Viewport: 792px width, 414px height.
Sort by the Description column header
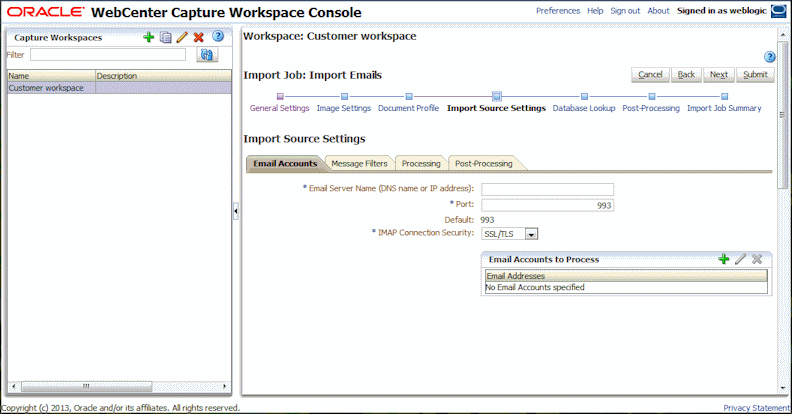[x=164, y=76]
